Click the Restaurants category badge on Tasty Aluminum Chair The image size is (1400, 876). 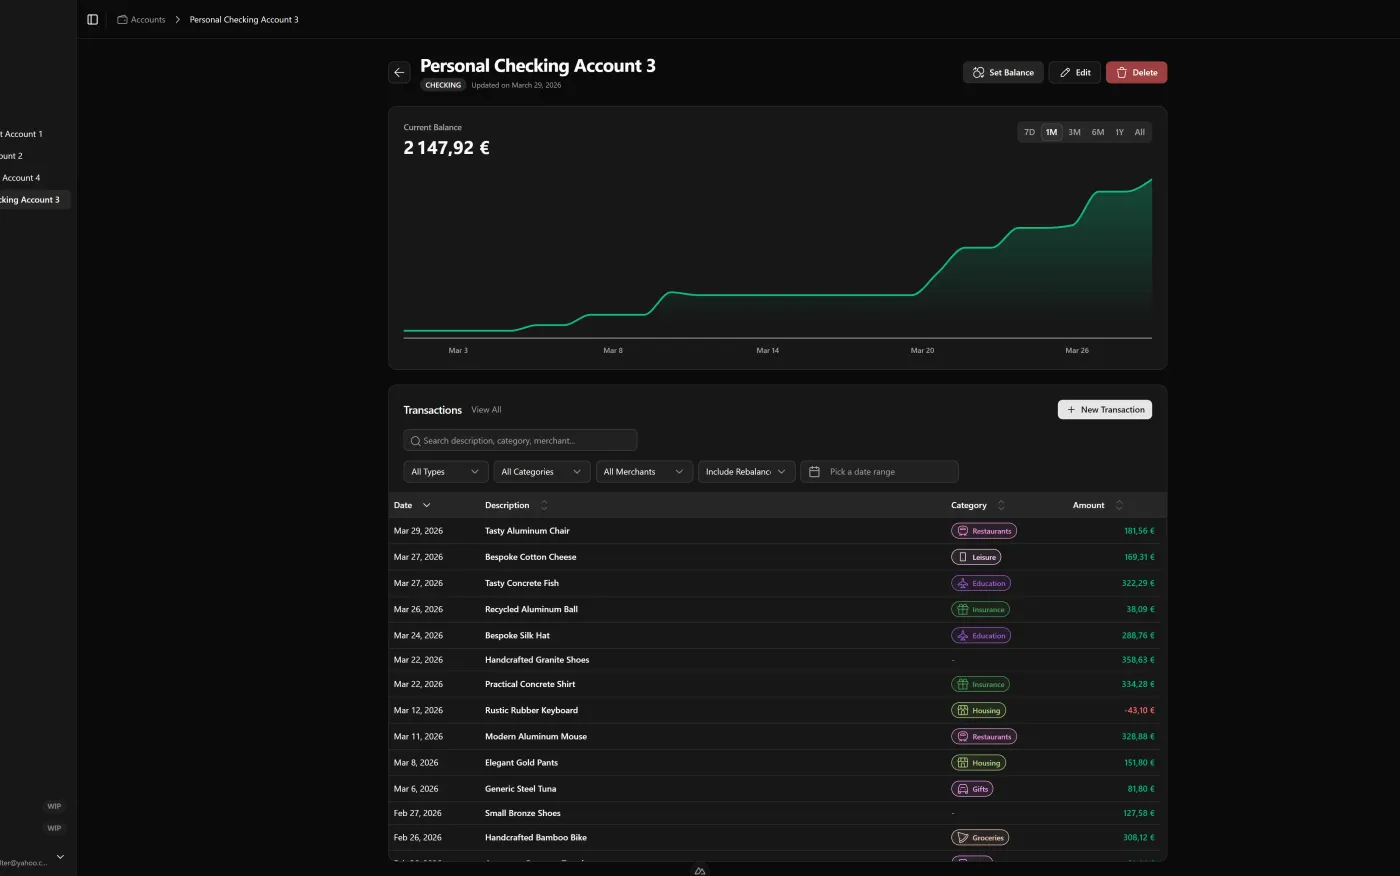984,530
